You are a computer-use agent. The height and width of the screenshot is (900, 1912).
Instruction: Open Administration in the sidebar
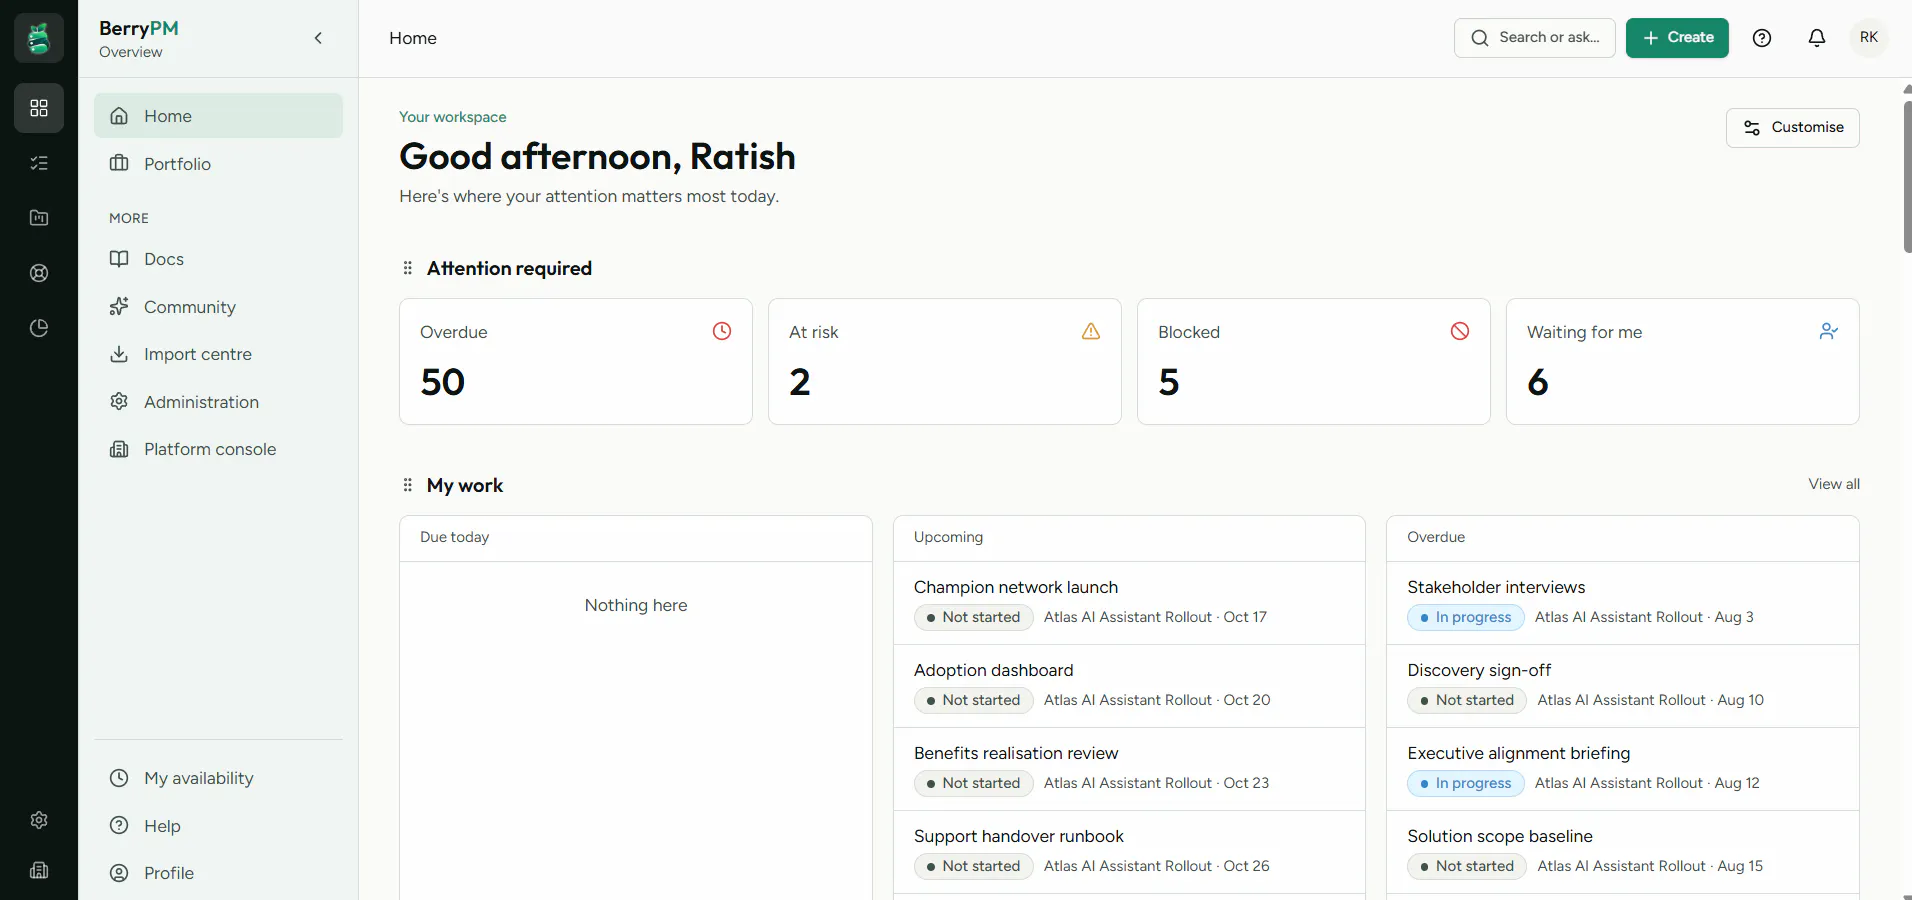coord(218,402)
